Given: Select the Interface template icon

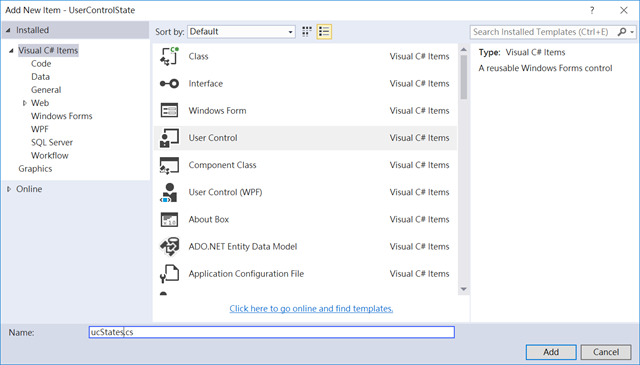Looking at the screenshot, I should (x=169, y=84).
